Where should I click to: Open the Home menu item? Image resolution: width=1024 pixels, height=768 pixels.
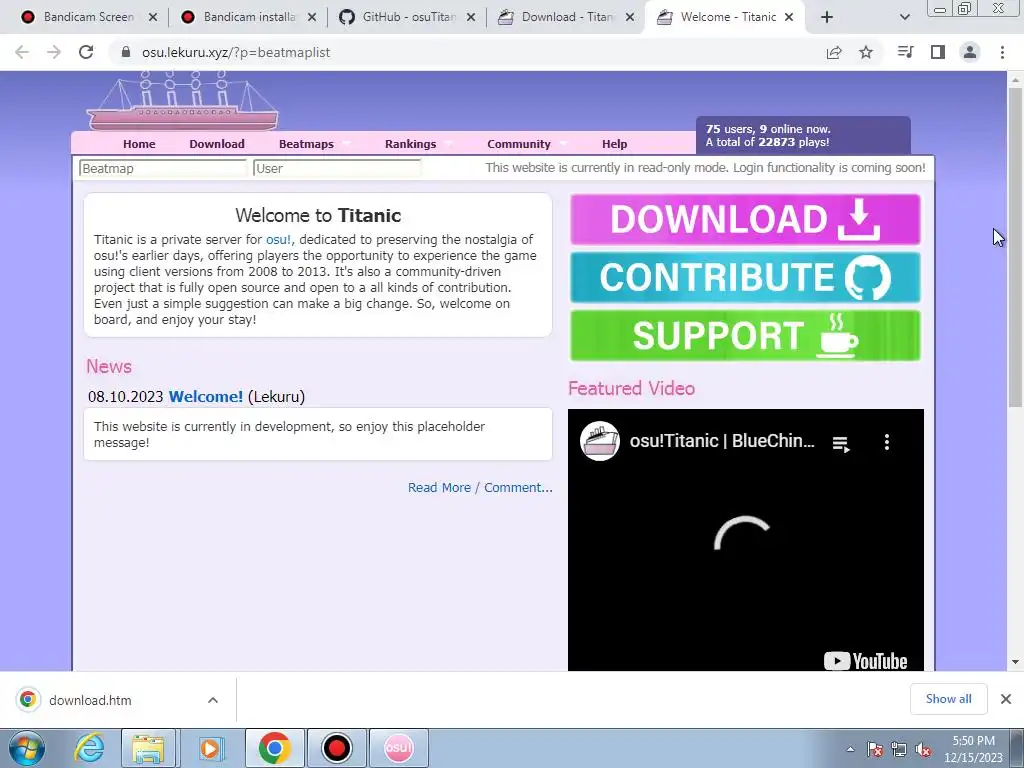[x=139, y=144]
